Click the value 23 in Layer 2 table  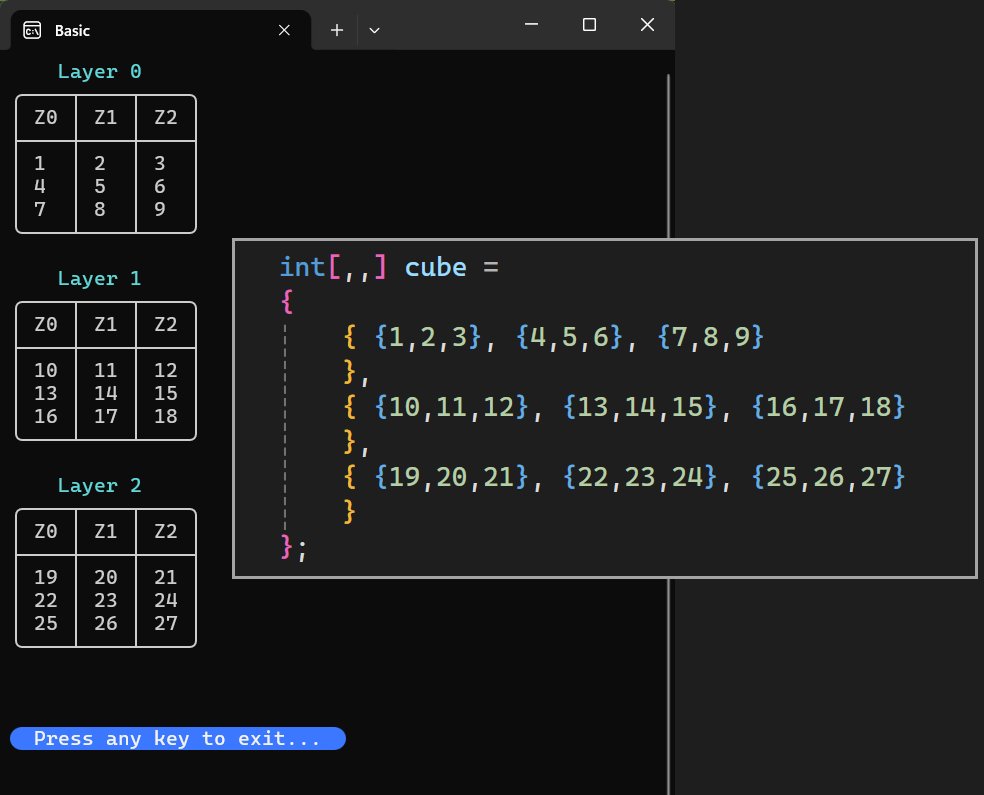click(x=105, y=600)
